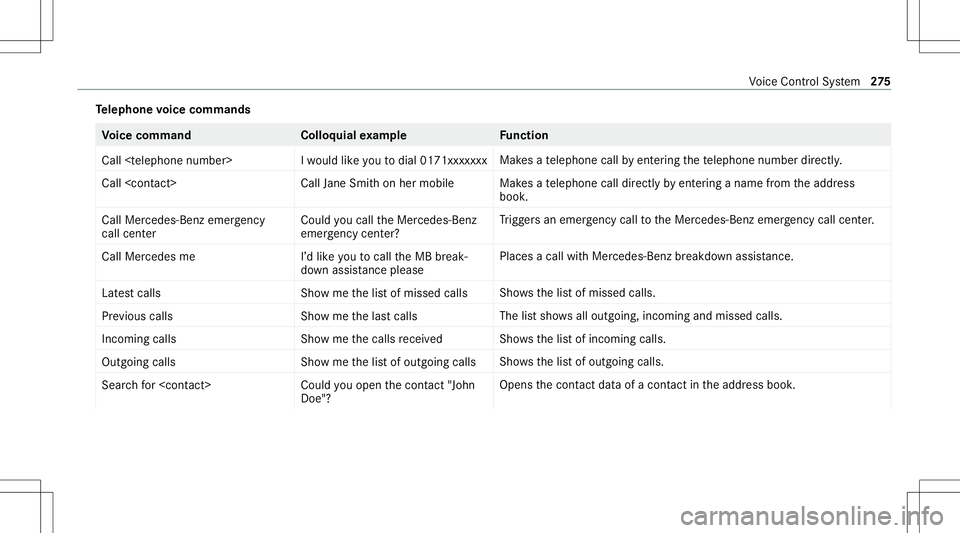
Task: Click 'Shows the list of outgoing calls.' text
Action: [581, 362]
